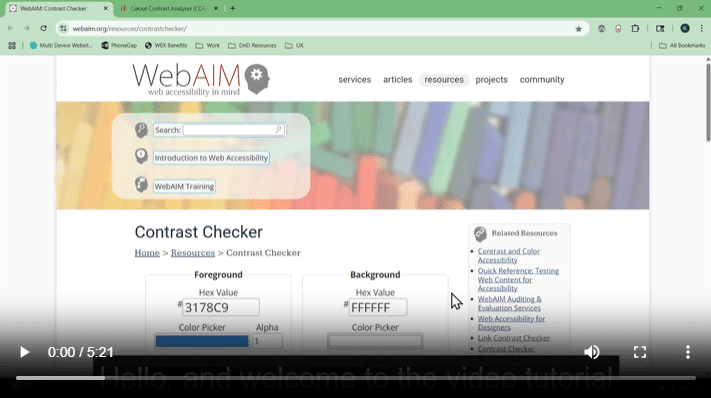
Task: Reload the WebAIM page
Action: pos(44,29)
